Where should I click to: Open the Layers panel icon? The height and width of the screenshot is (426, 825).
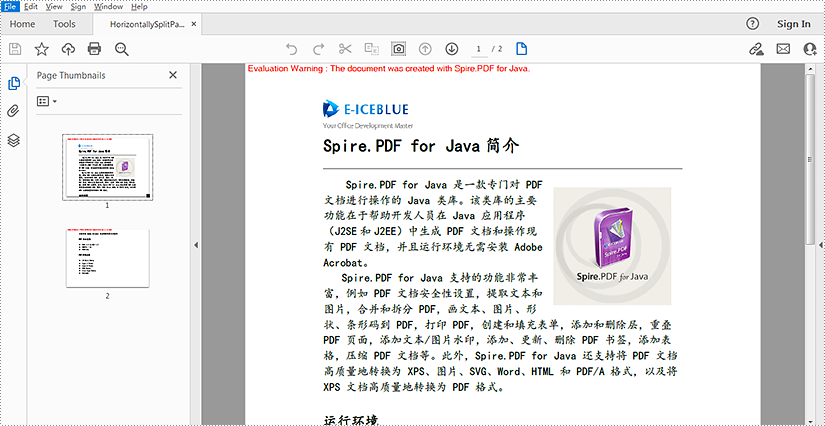pos(14,140)
